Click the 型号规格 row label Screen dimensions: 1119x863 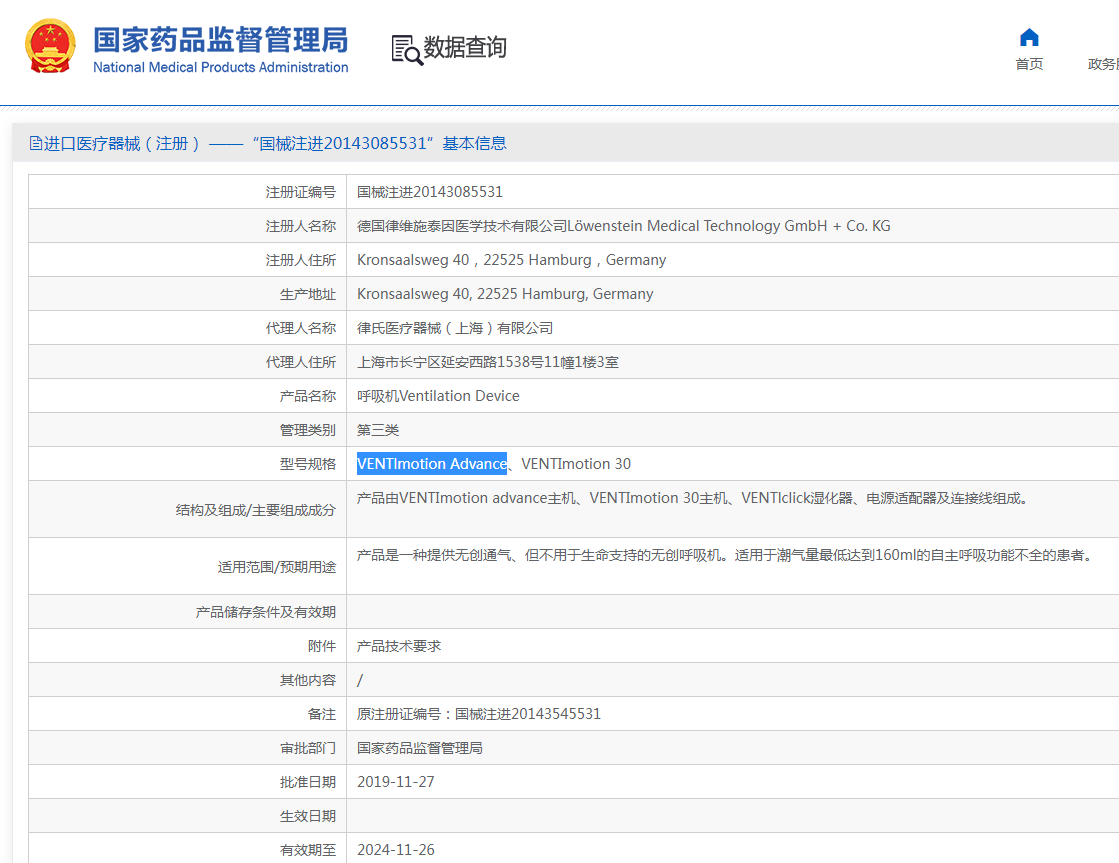point(308,464)
